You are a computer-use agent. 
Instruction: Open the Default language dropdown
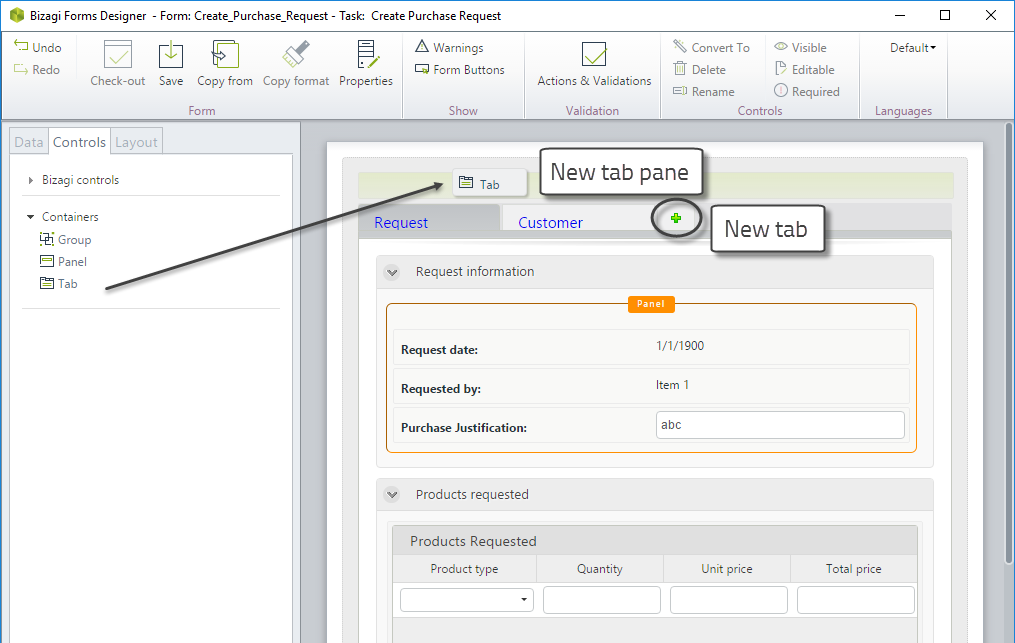click(x=913, y=47)
